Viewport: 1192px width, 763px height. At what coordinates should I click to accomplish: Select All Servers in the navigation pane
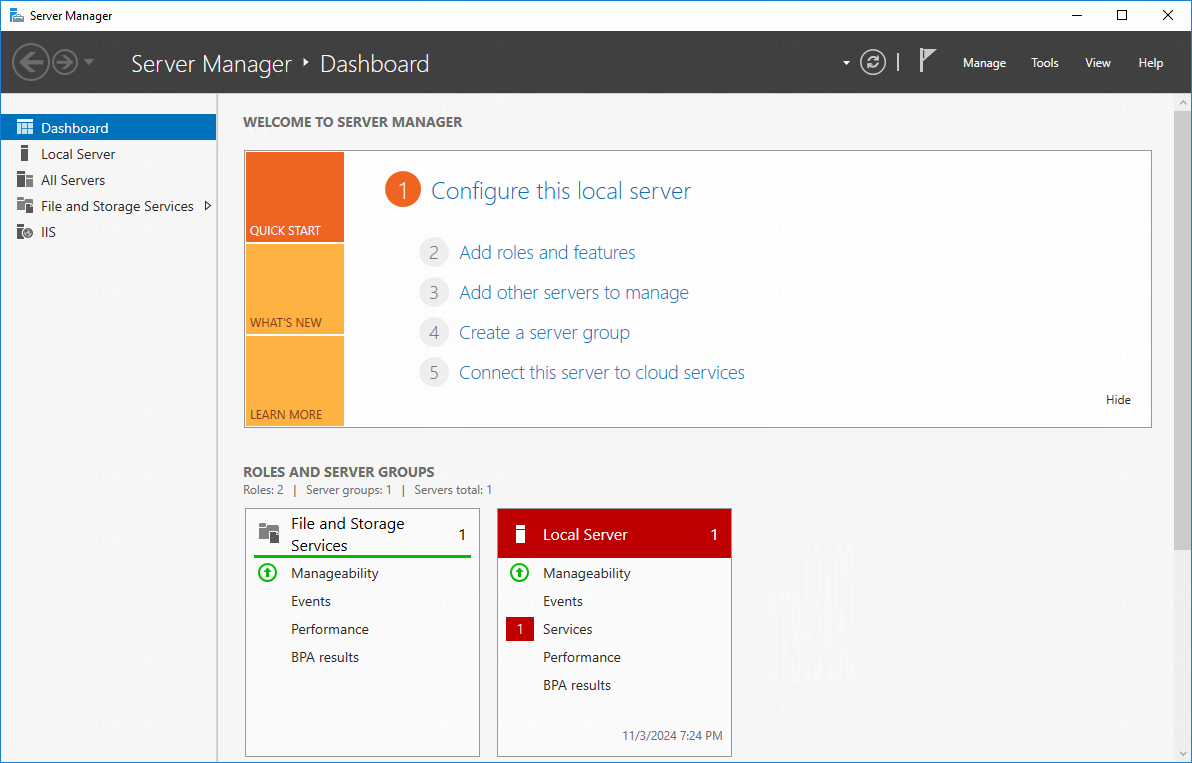109,179
